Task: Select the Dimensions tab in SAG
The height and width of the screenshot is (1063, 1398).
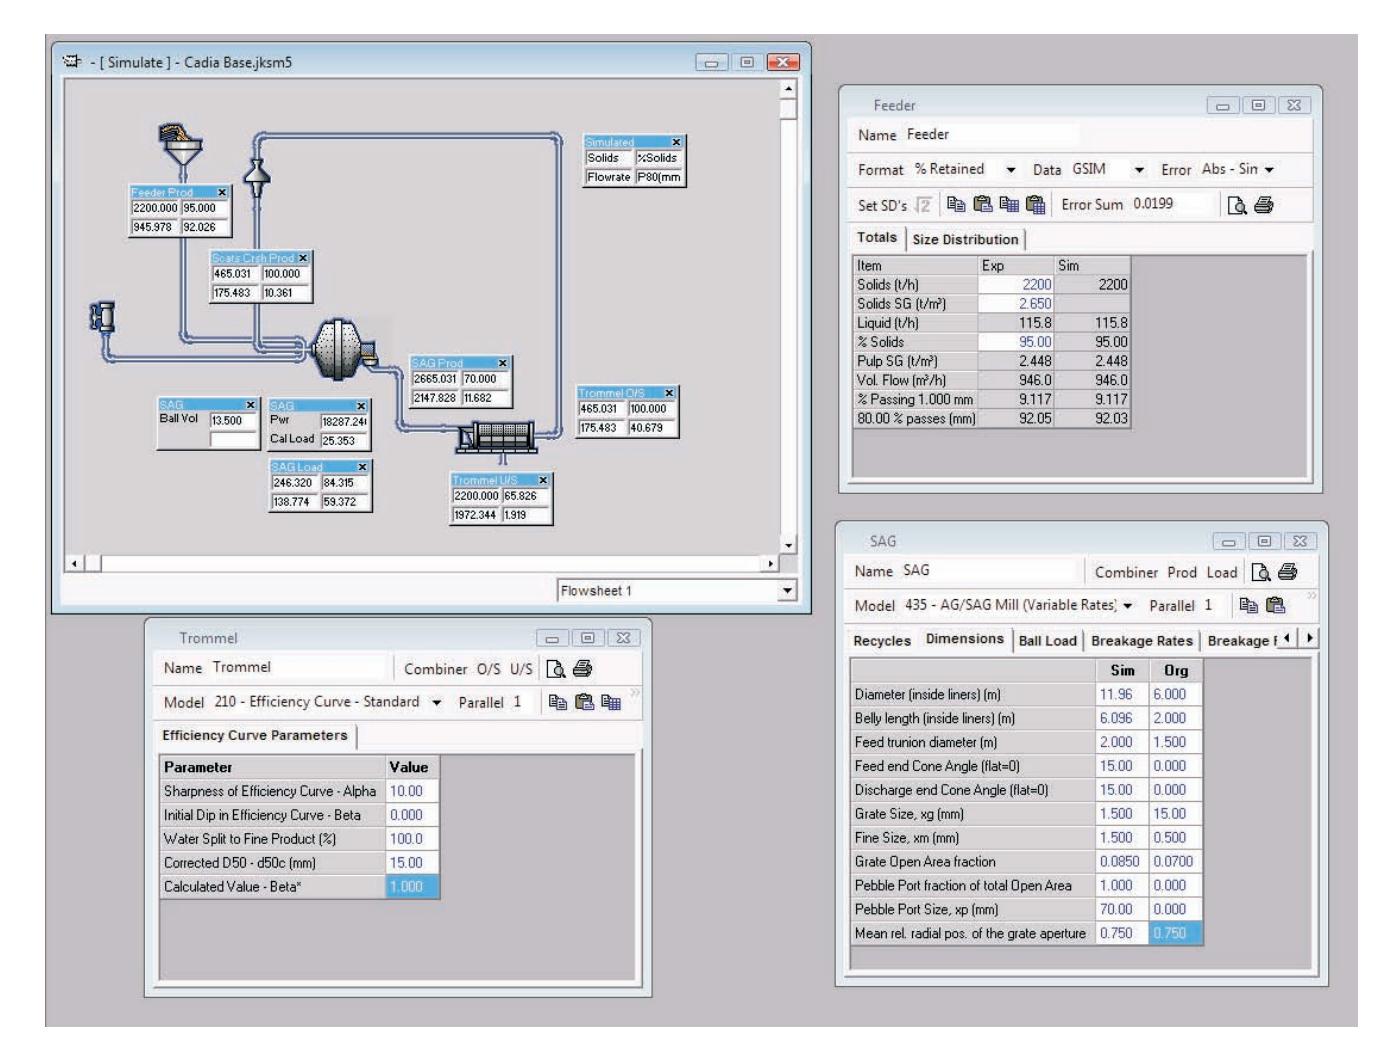Action: [x=965, y=639]
